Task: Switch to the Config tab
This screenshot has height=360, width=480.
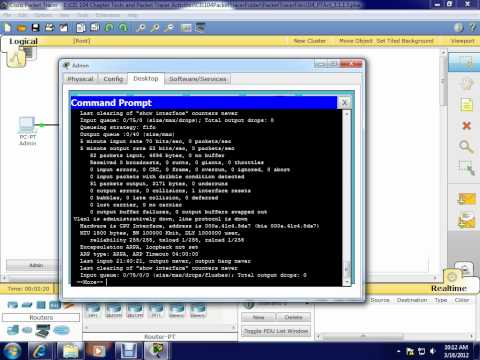Action: coord(113,79)
